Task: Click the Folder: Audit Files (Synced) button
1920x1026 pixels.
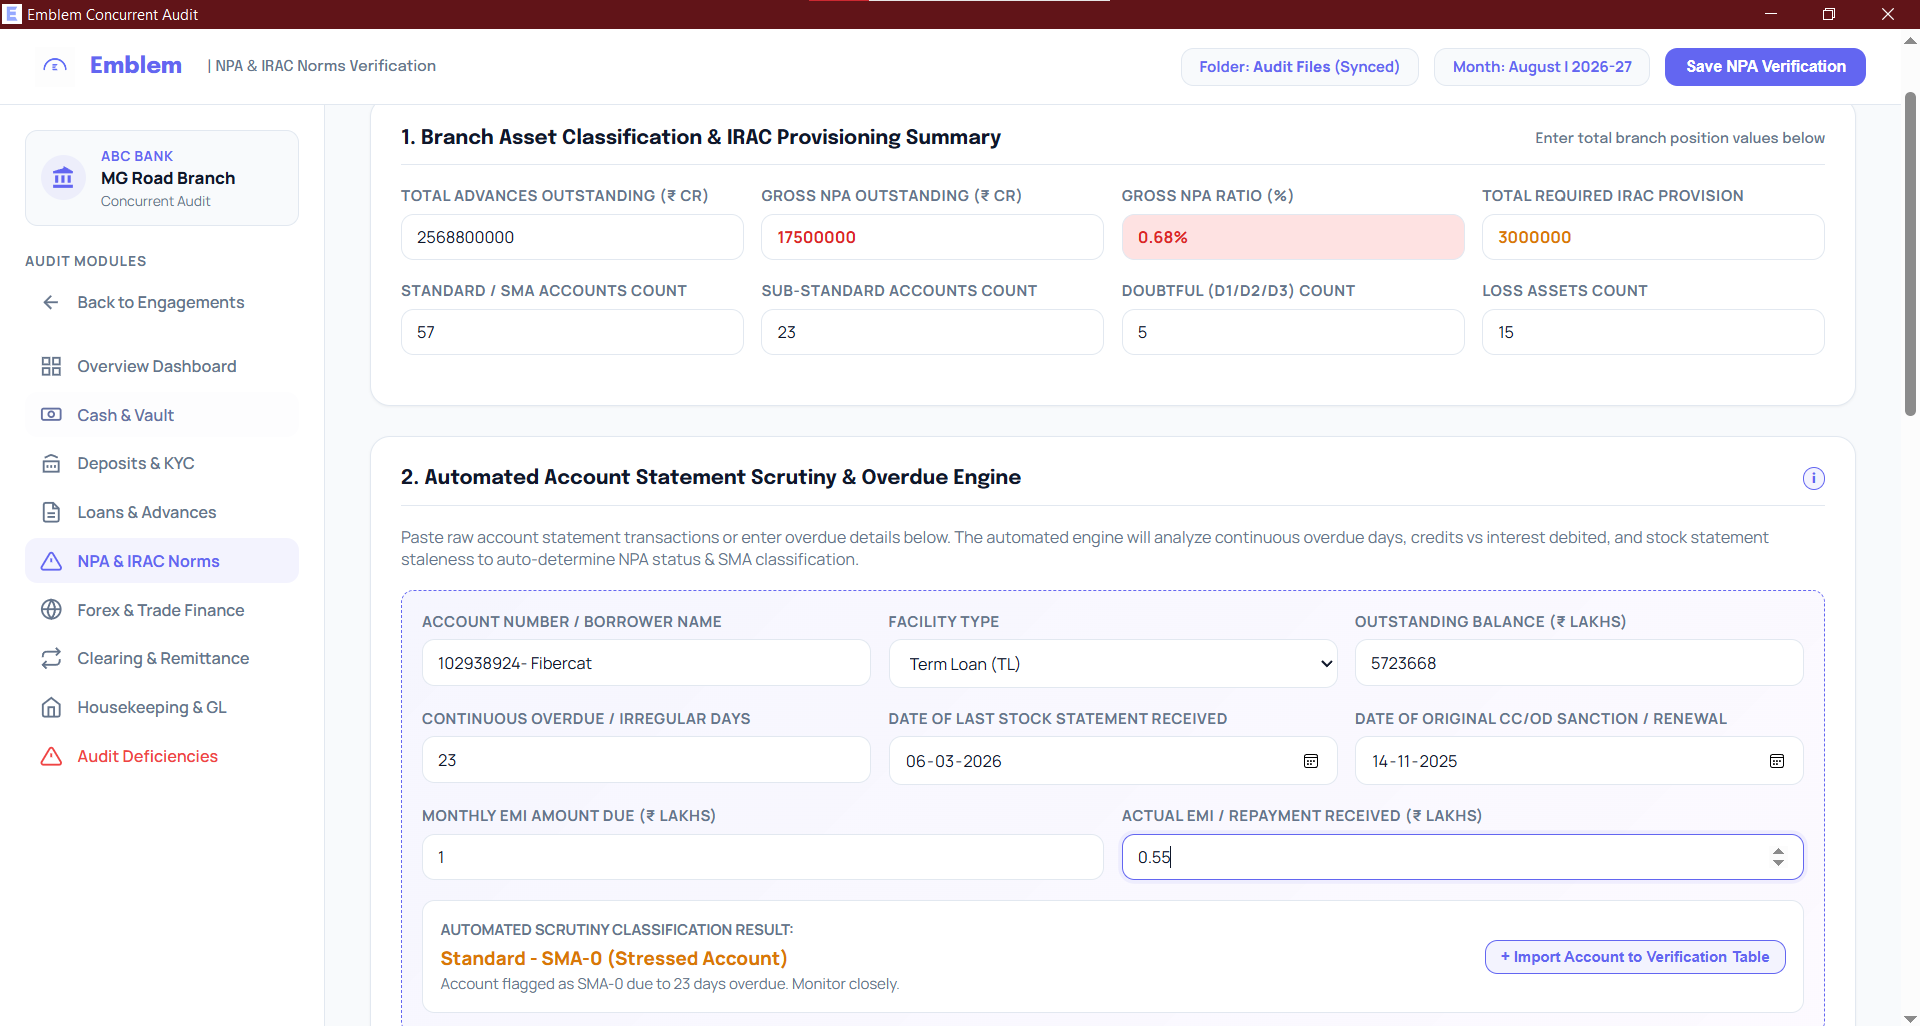Action: point(1299,67)
